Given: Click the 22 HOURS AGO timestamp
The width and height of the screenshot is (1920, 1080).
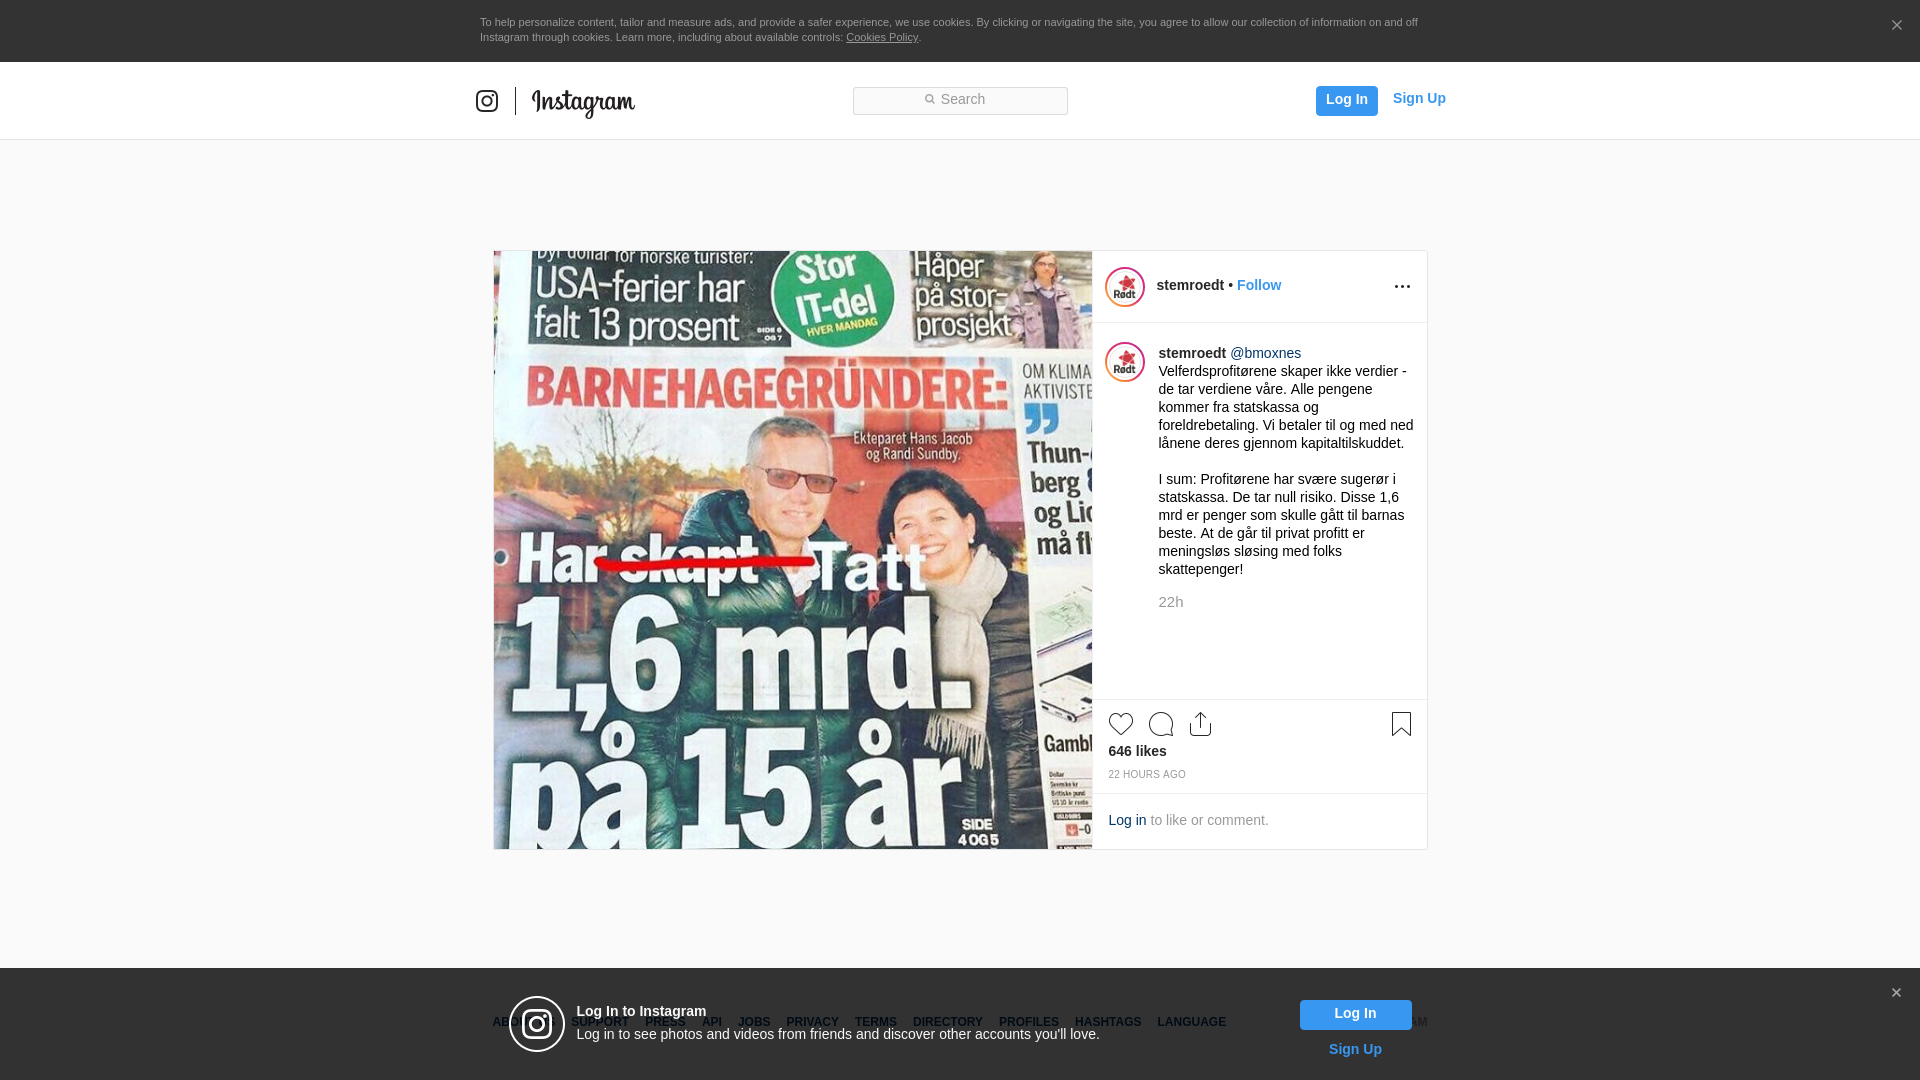Looking at the screenshot, I should (1147, 775).
